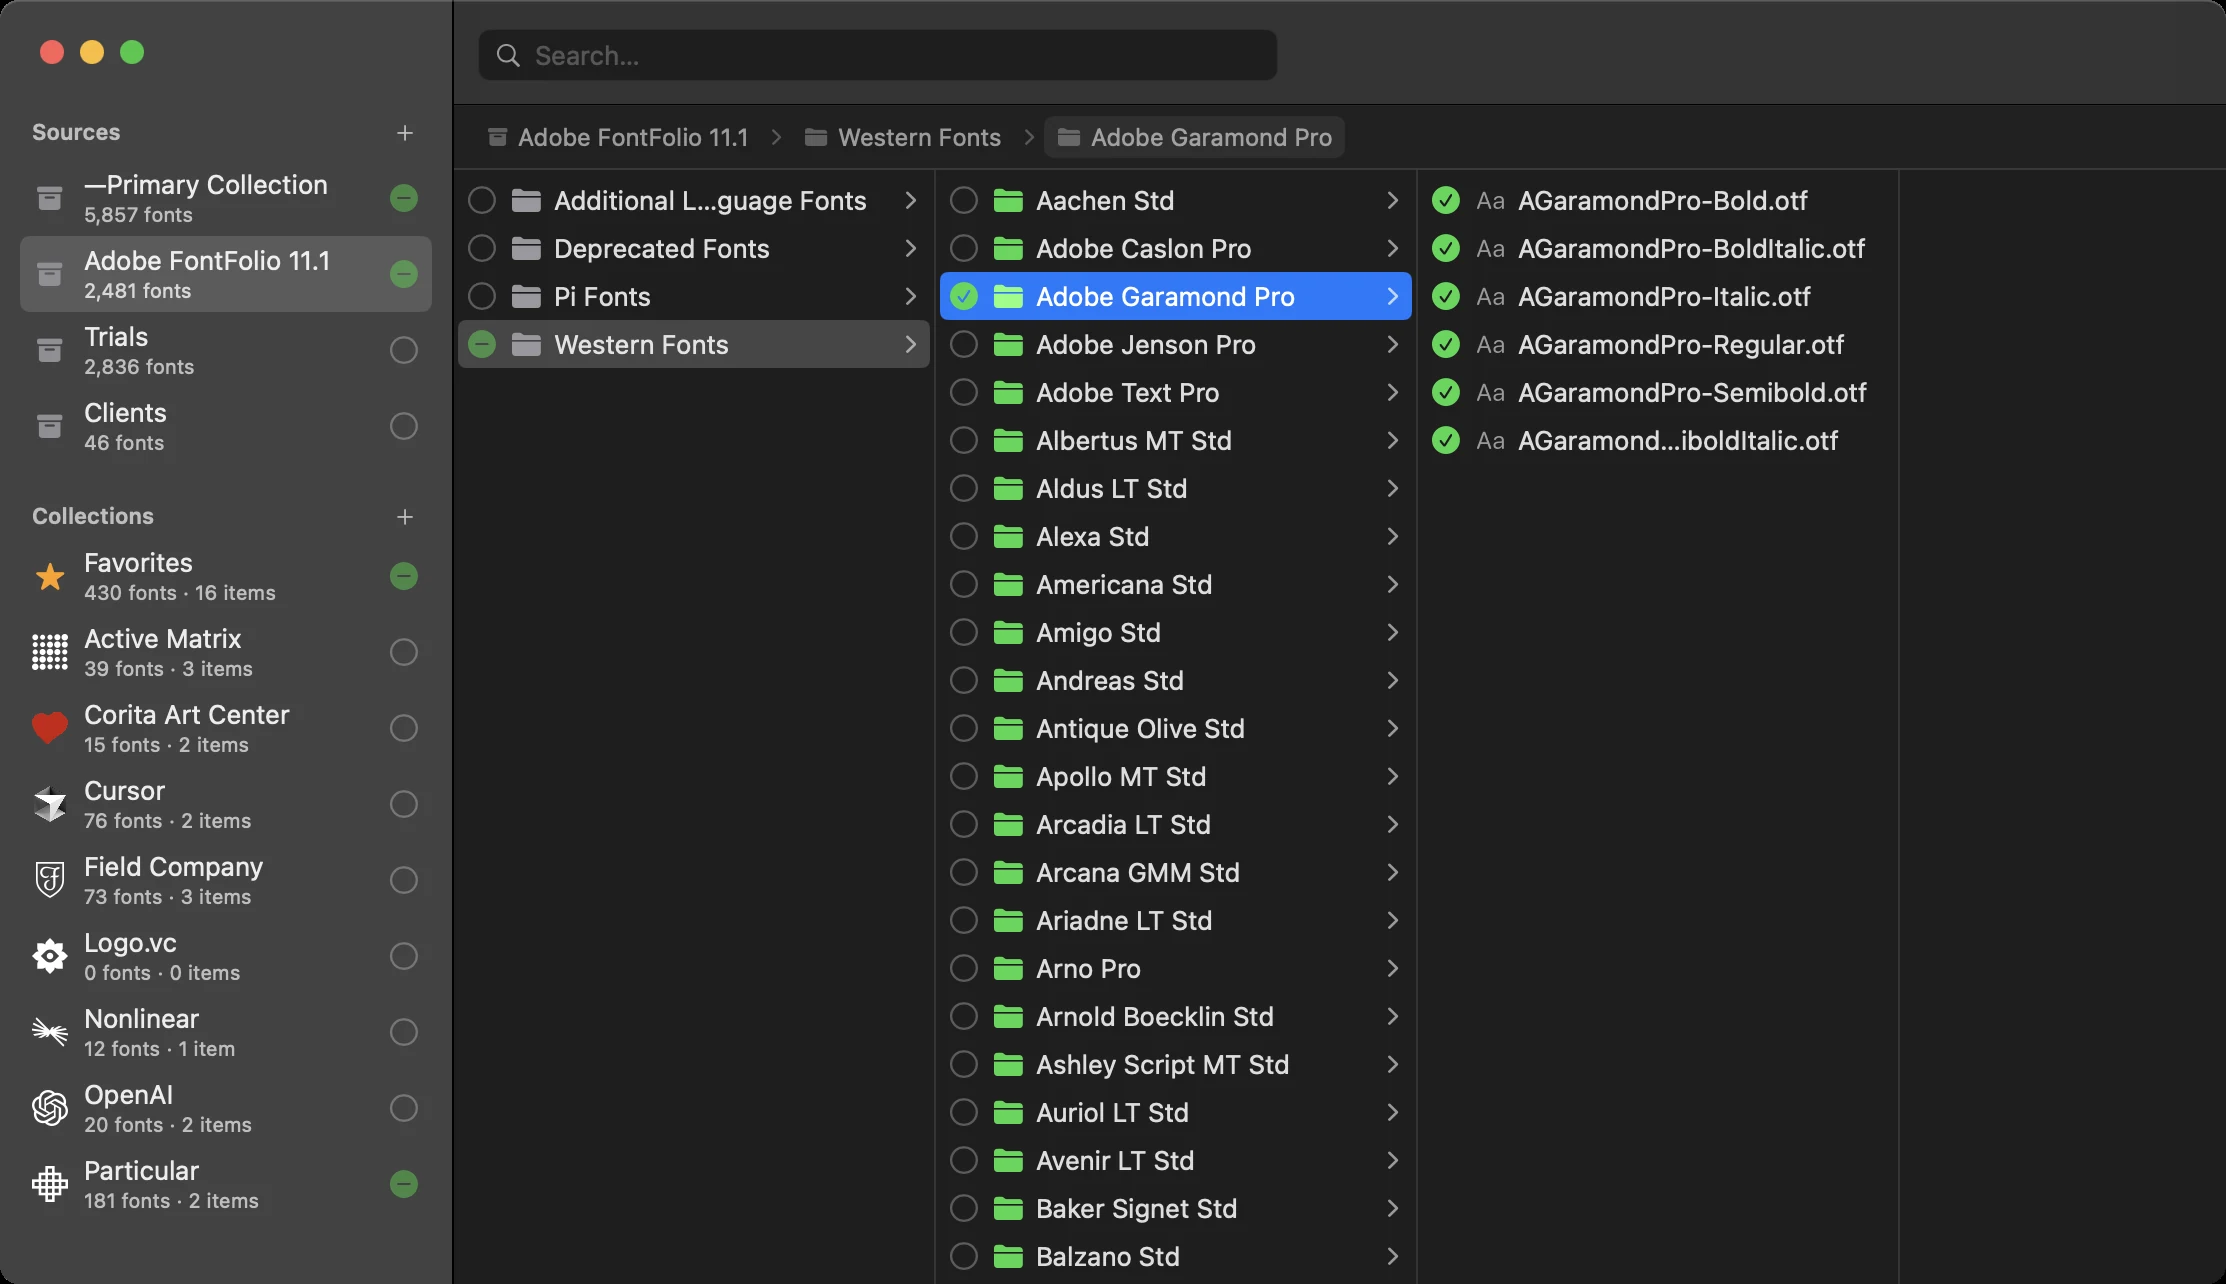This screenshot has height=1284, width=2226.
Task: Toggle activation for Trials source
Action: (404, 351)
